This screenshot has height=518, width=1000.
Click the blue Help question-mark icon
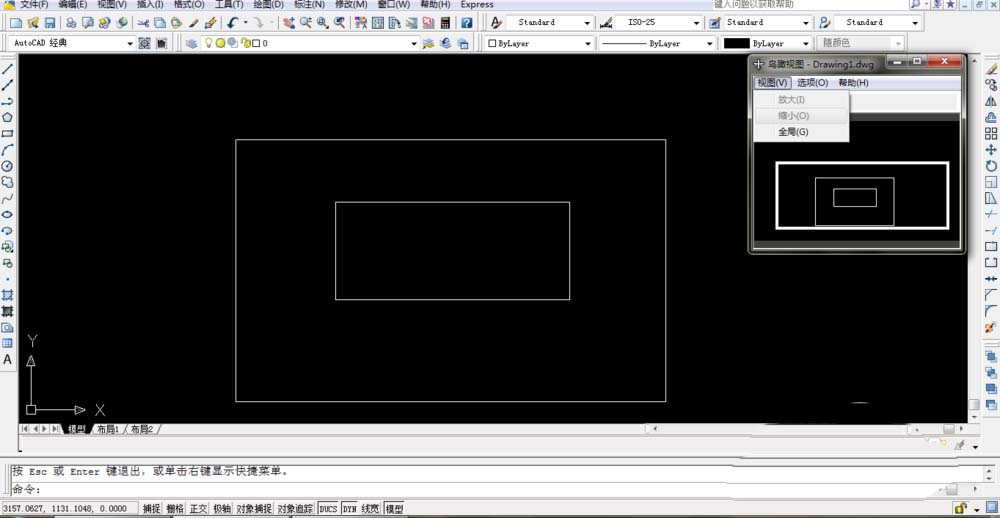coord(467,23)
